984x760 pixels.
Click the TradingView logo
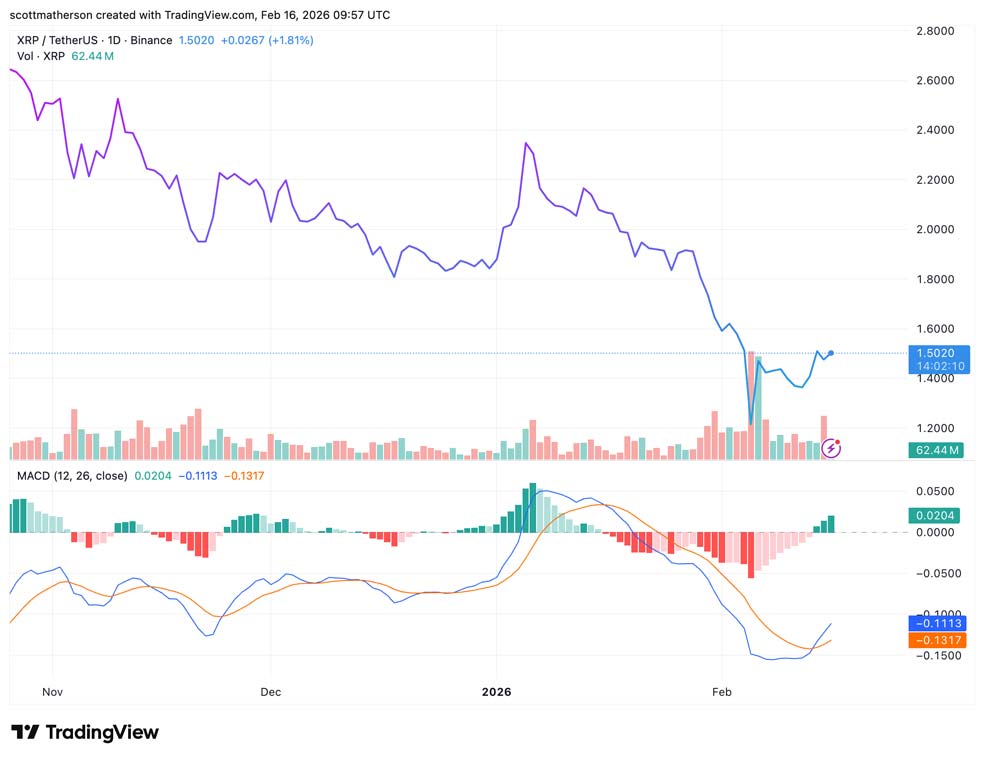coord(85,732)
